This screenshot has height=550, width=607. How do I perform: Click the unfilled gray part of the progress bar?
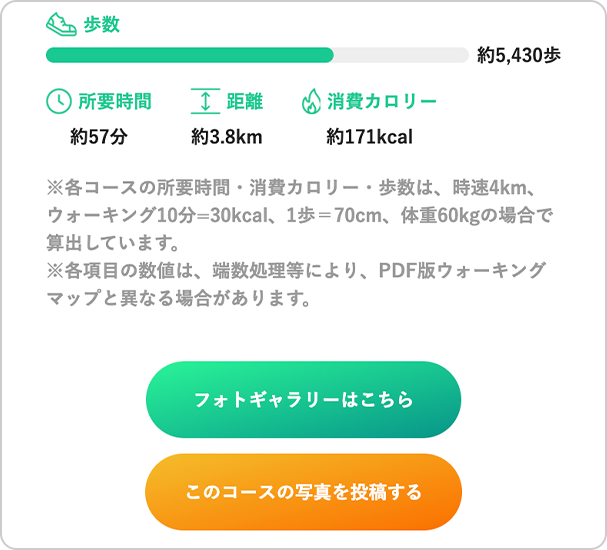pos(400,55)
